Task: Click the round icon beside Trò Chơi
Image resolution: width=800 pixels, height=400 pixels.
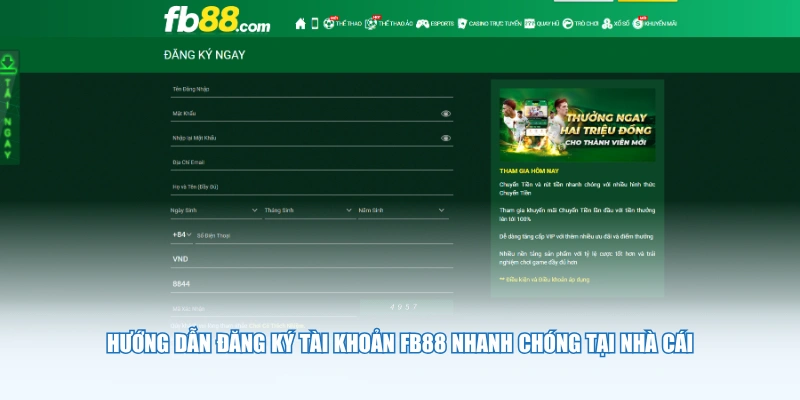Action: pyautogui.click(x=568, y=23)
